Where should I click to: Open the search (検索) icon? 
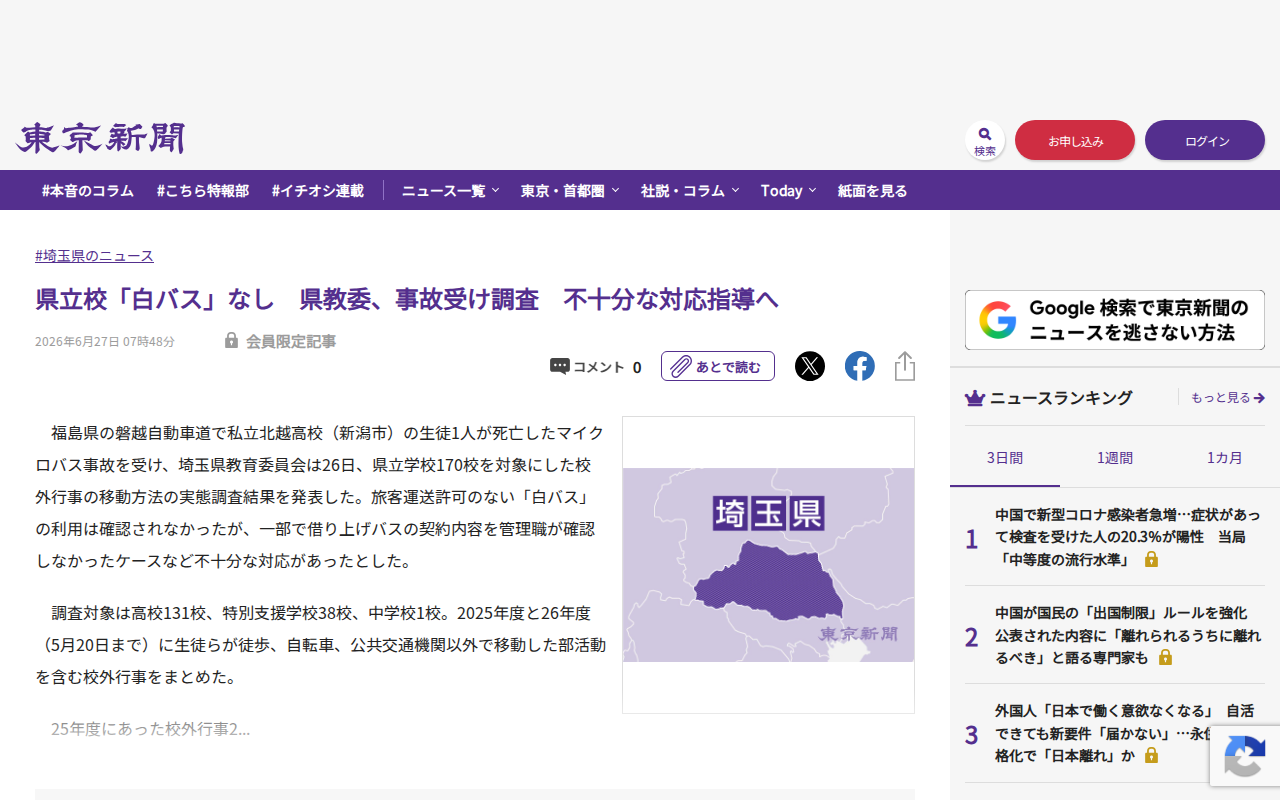[985, 140]
